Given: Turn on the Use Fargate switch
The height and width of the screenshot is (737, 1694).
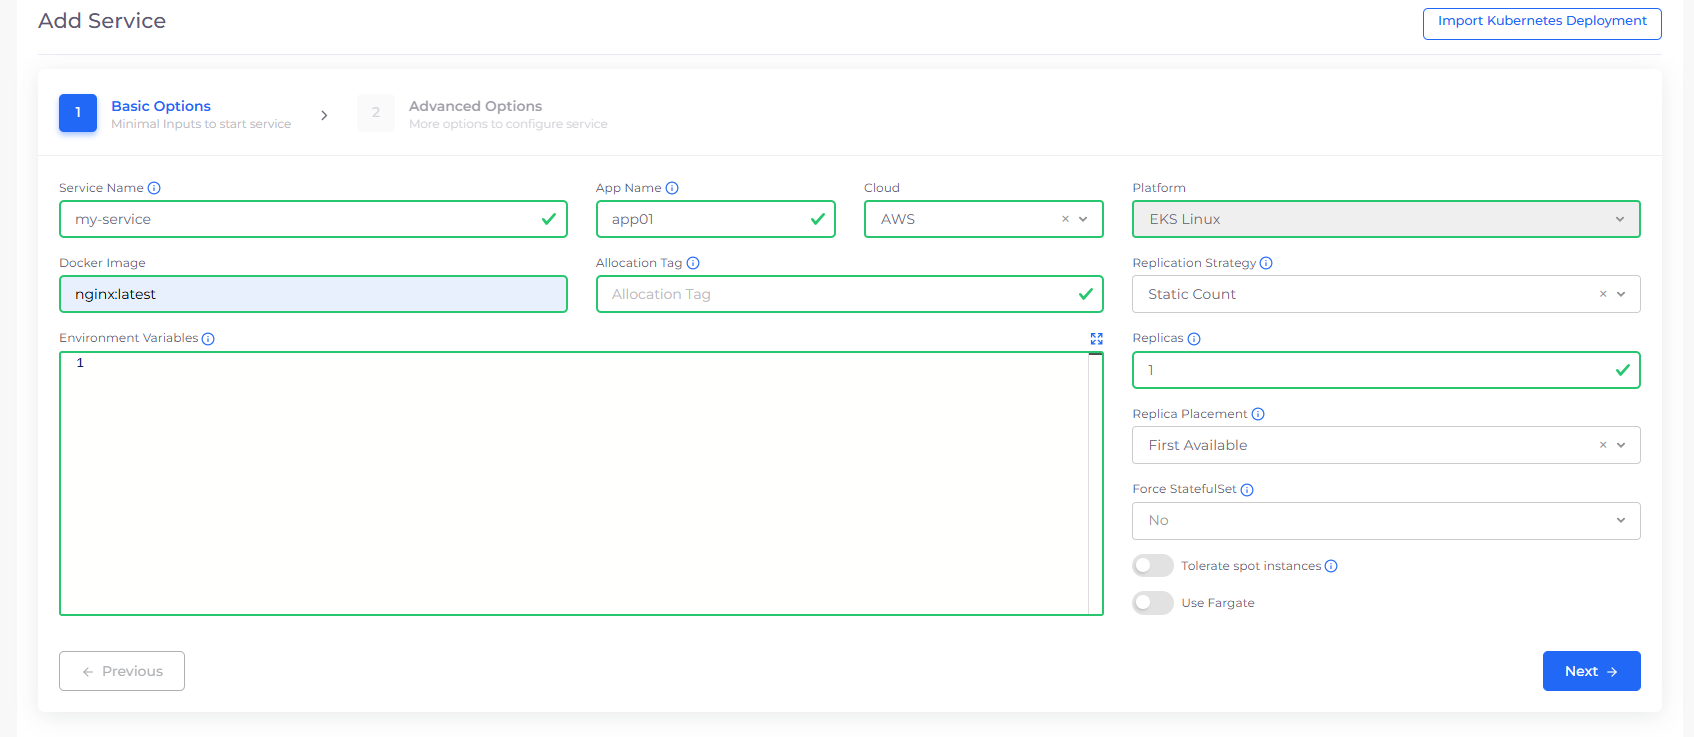Looking at the screenshot, I should [x=1152, y=603].
